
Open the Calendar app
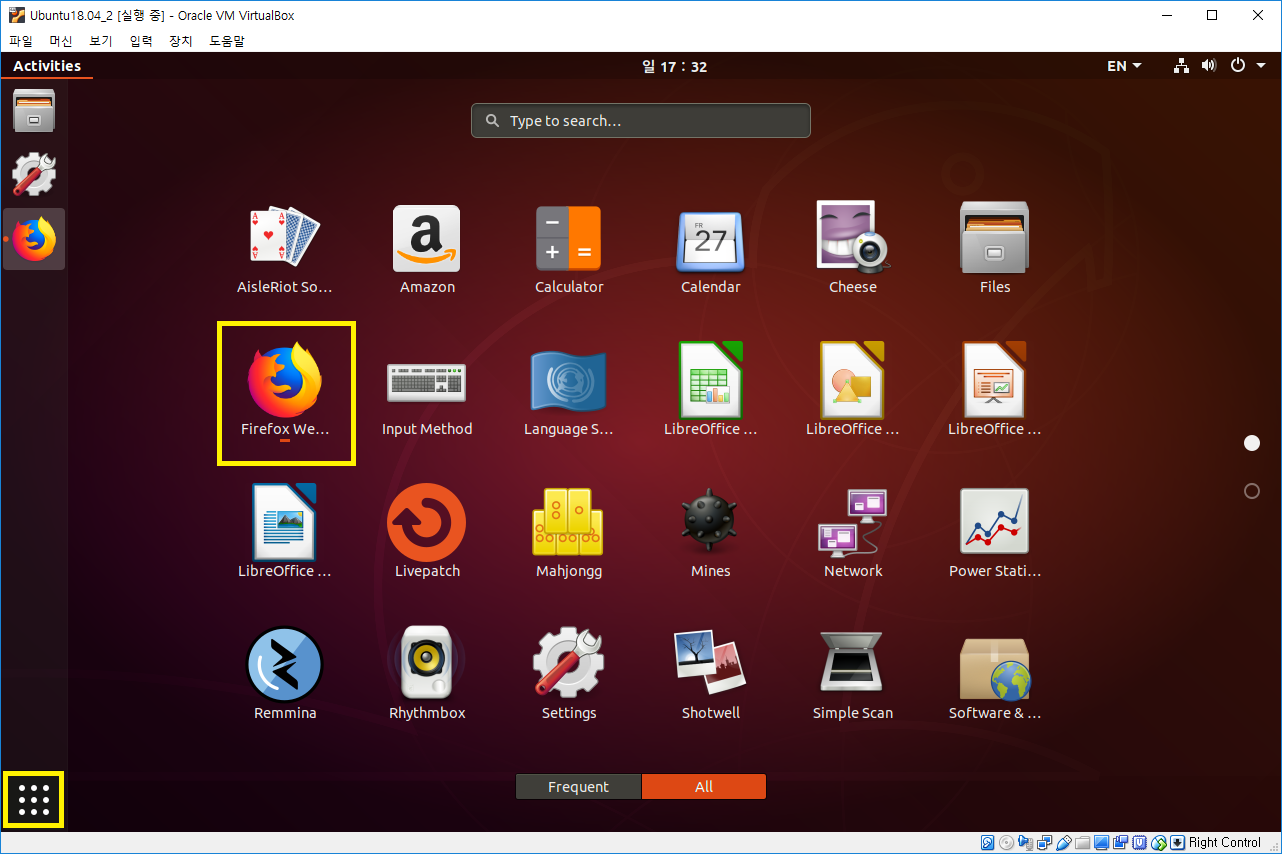click(711, 250)
